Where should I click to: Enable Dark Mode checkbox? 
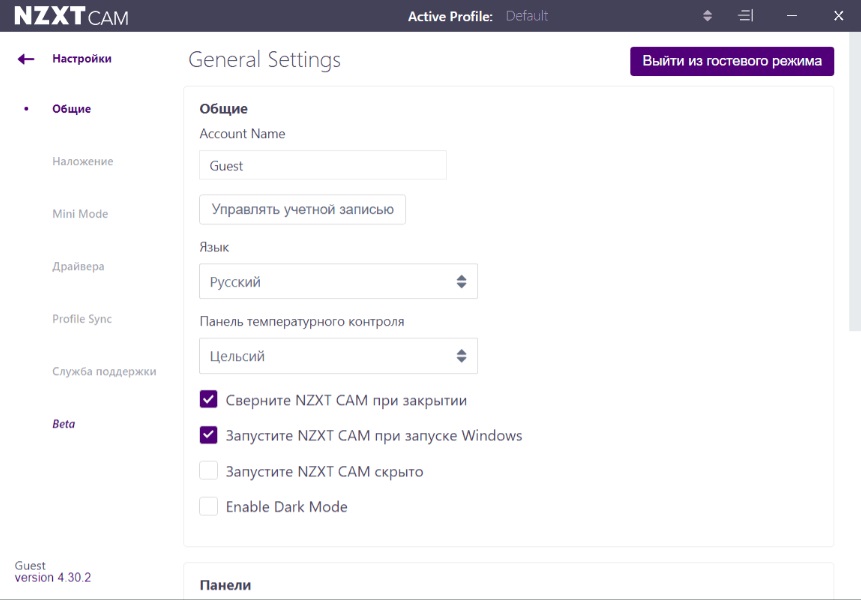209,507
